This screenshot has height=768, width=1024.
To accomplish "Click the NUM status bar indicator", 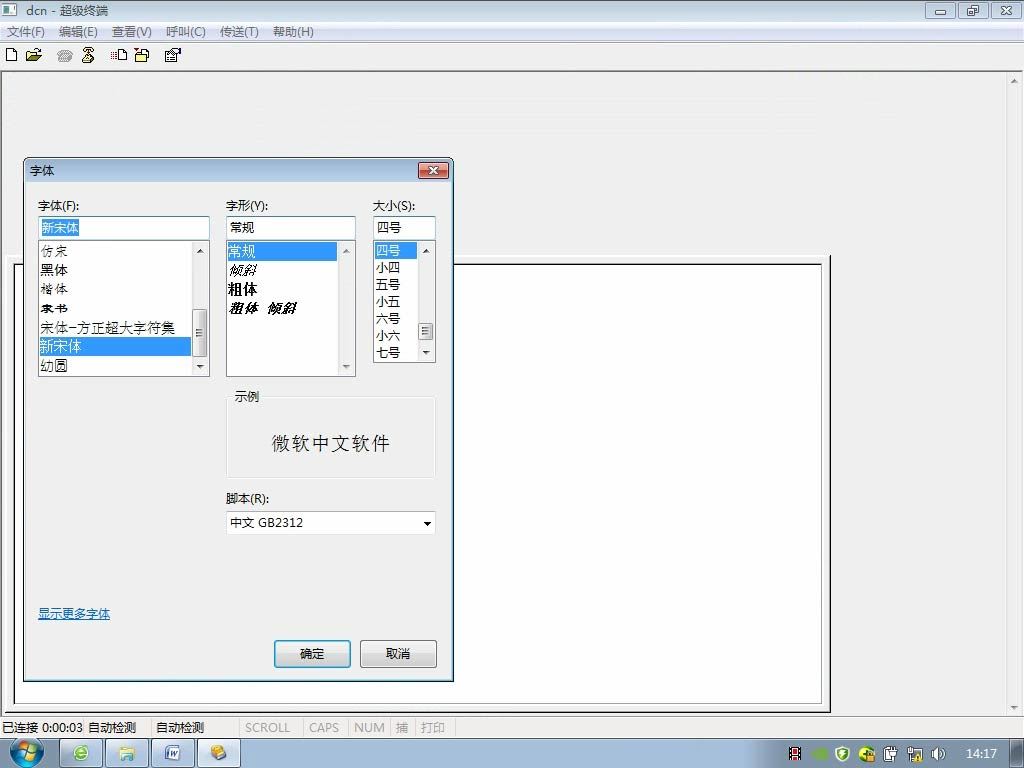I will click(x=369, y=728).
